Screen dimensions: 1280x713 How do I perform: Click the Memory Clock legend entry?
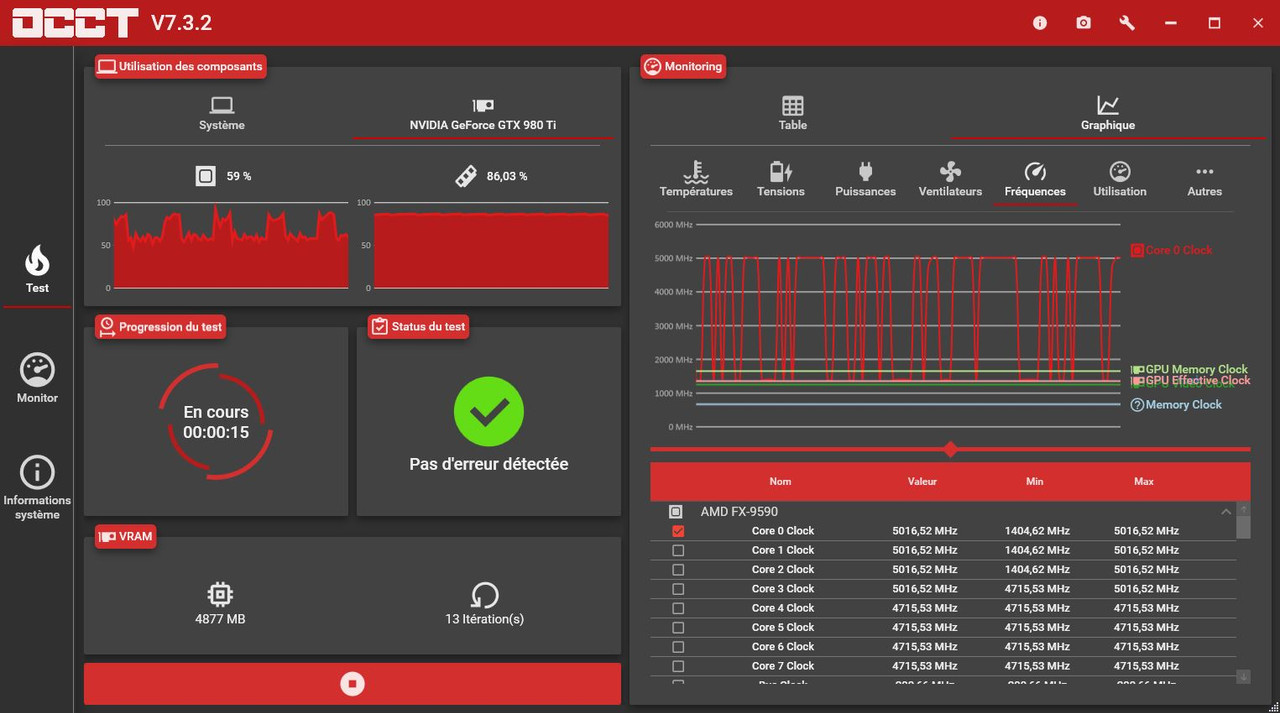pos(1176,405)
